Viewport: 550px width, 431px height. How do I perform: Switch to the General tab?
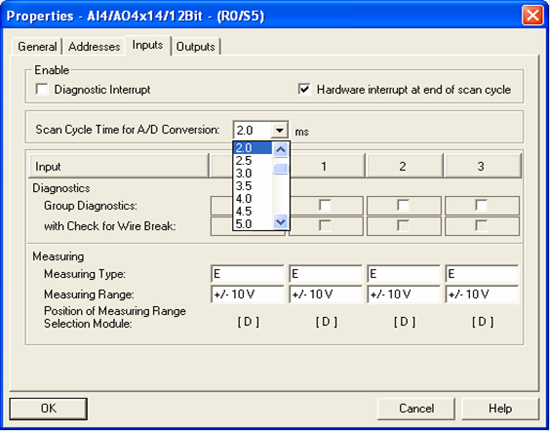click(37, 47)
